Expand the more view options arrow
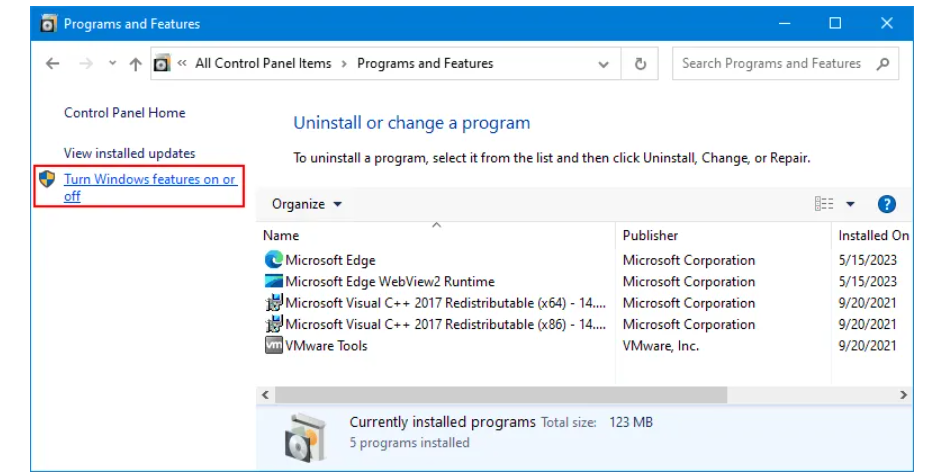 (850, 204)
